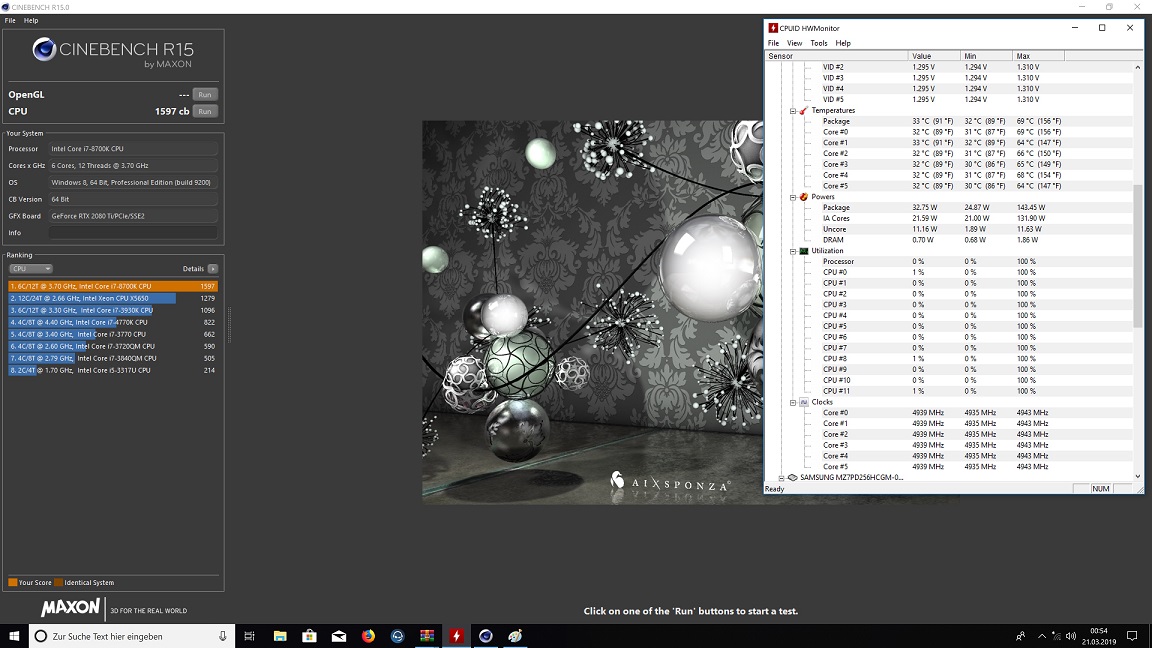
Task: Open Task View from the taskbar
Action: click(x=249, y=636)
